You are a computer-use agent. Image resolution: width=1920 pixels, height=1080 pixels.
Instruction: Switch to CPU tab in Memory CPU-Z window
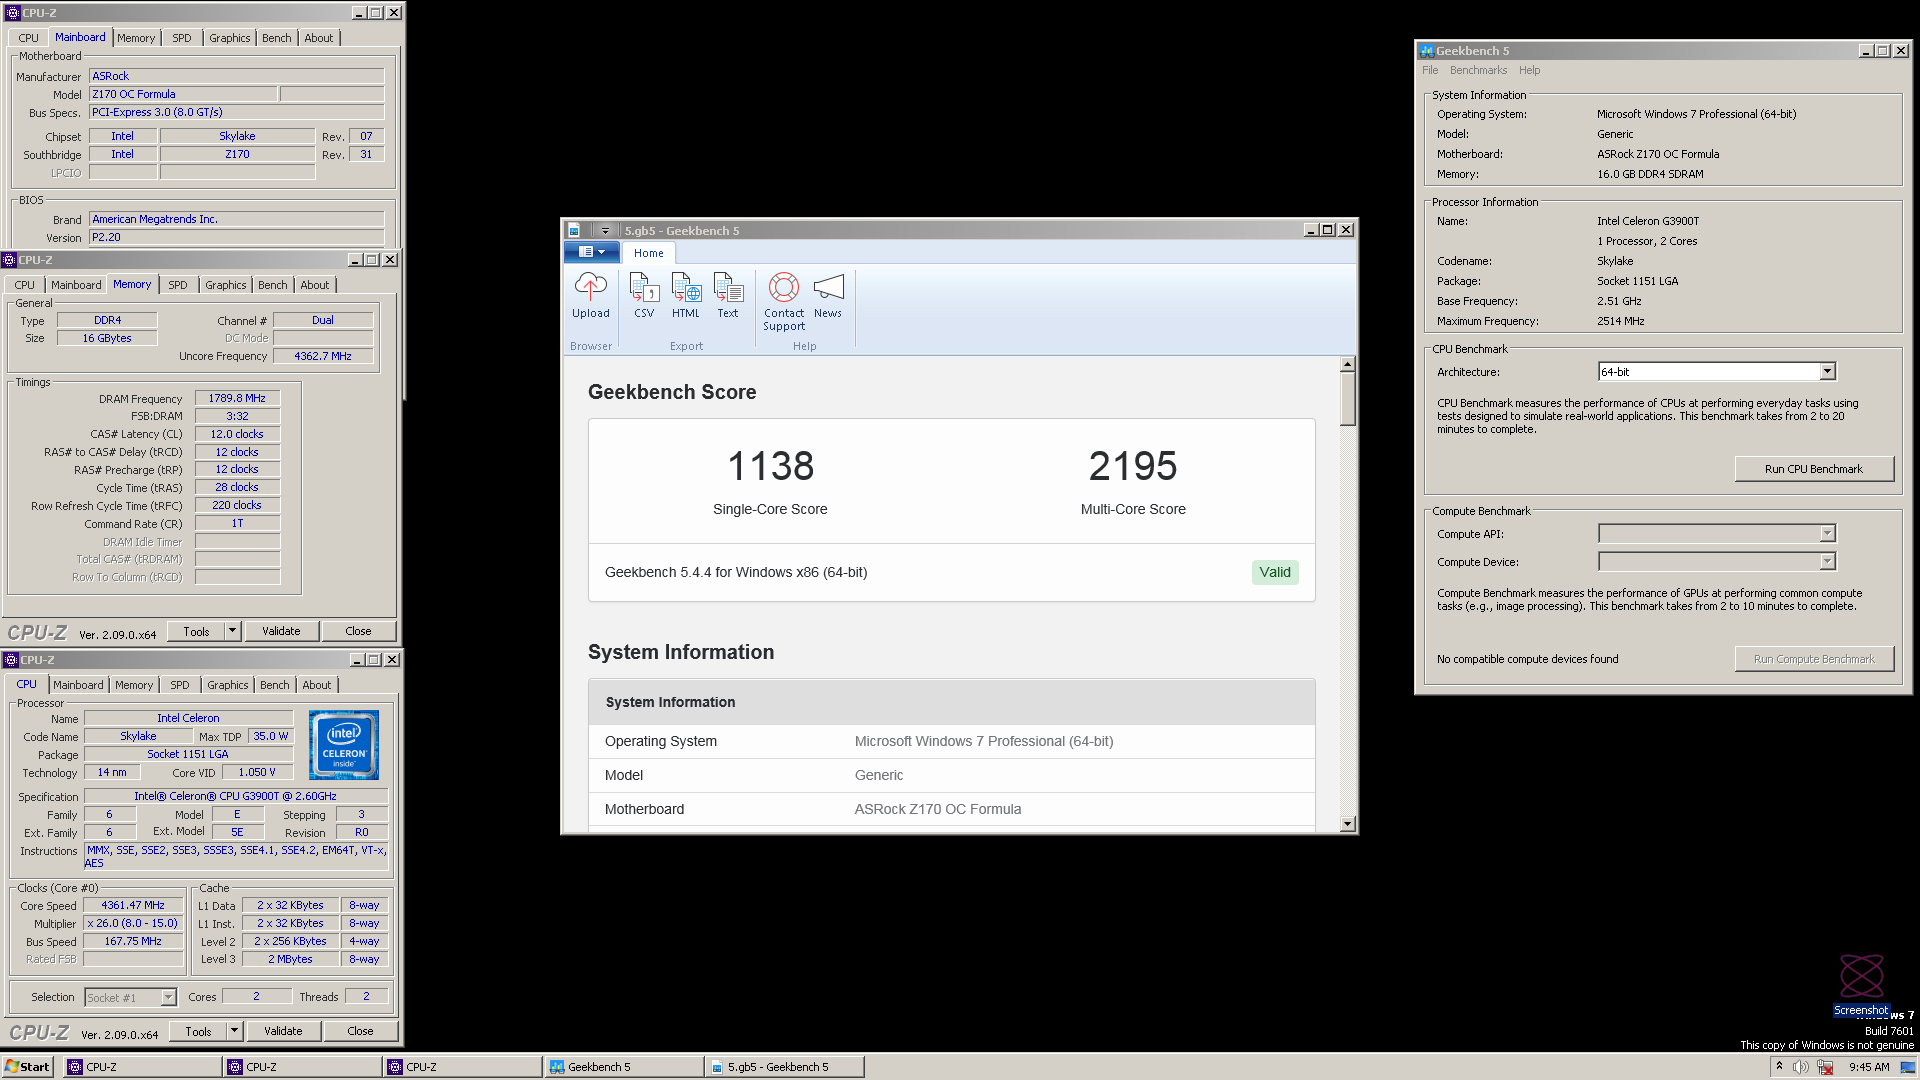(25, 285)
